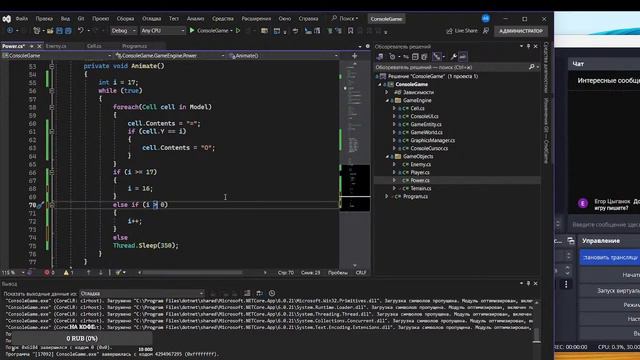Click the Save All toolbar icon

coord(68,31)
